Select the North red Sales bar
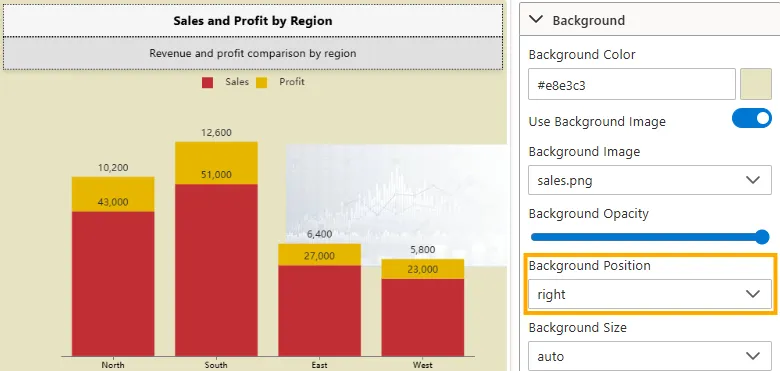 click(x=113, y=284)
